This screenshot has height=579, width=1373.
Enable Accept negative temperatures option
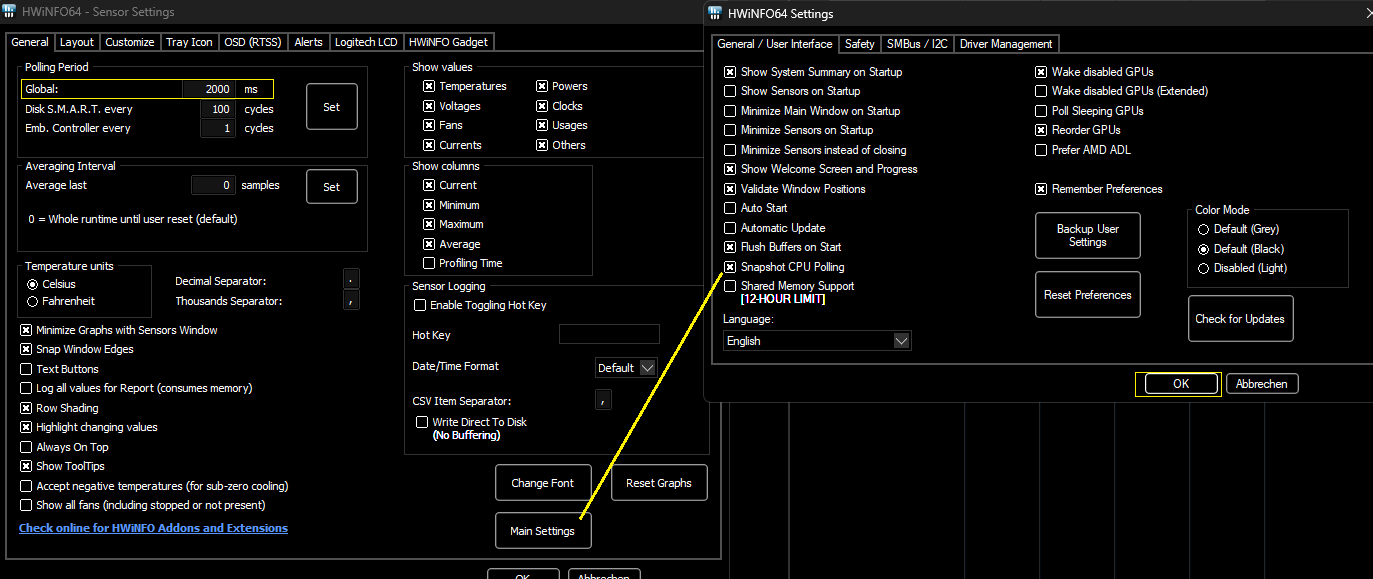pos(26,486)
